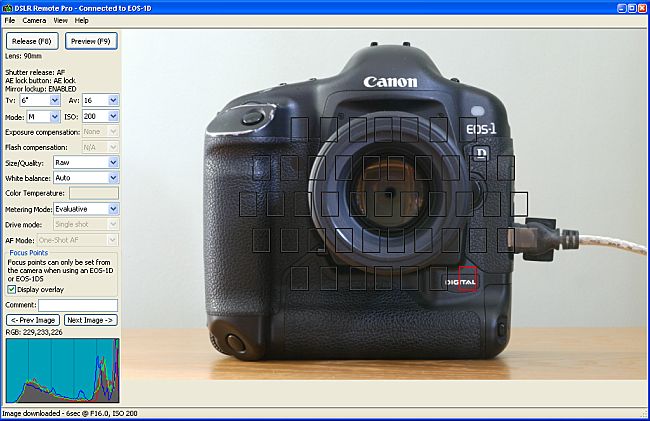Open the White balance dropdown
The width and height of the screenshot is (650, 421).
[x=113, y=178]
